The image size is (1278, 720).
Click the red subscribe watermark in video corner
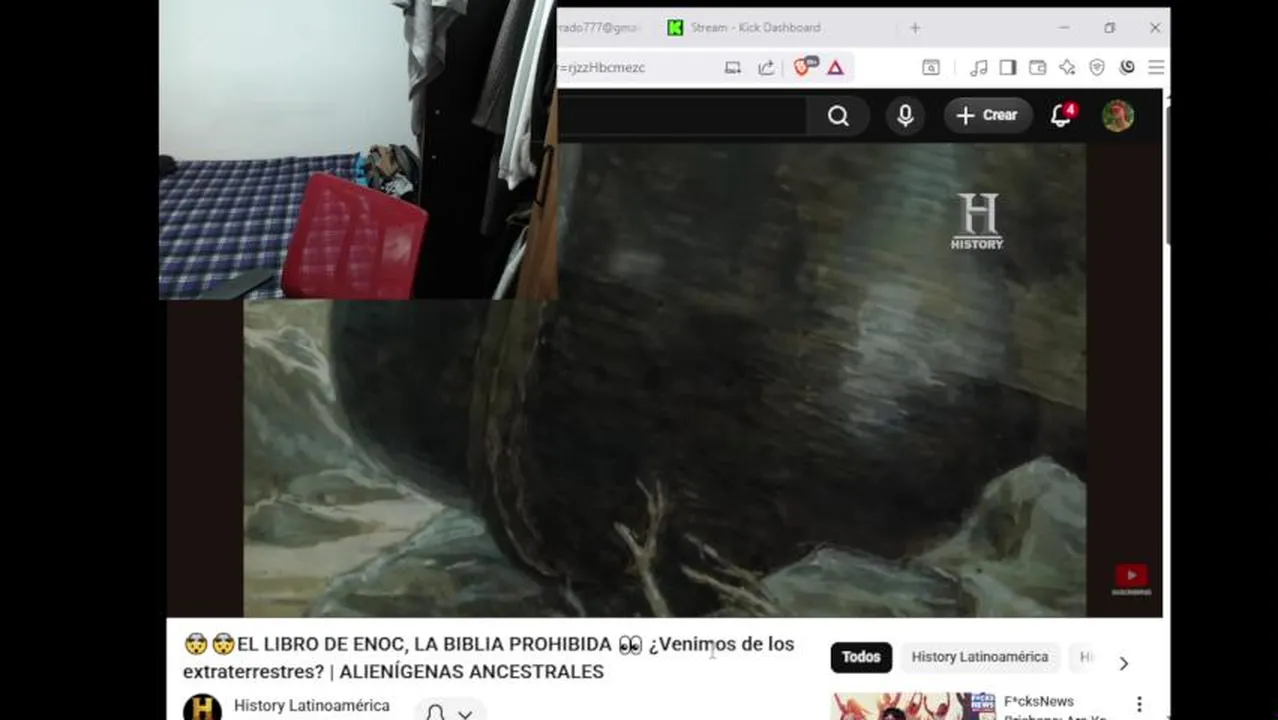(1131, 579)
